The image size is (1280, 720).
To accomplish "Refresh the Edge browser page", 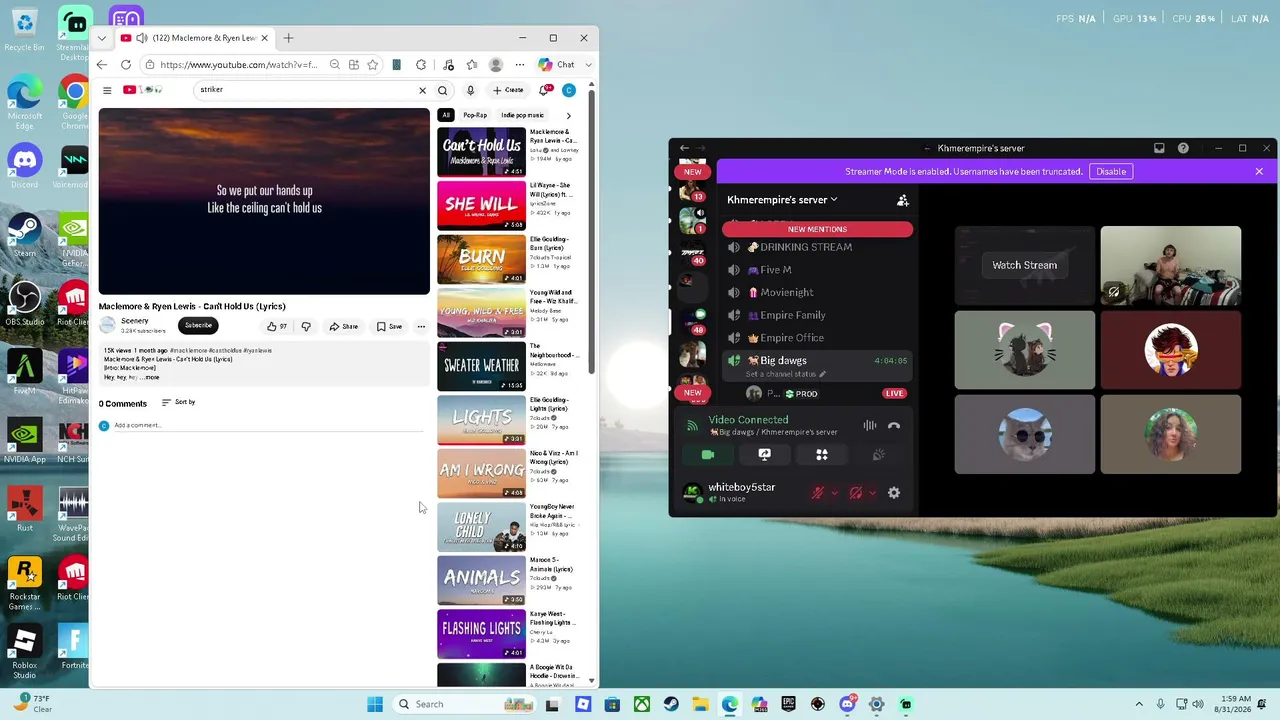I will point(126,65).
